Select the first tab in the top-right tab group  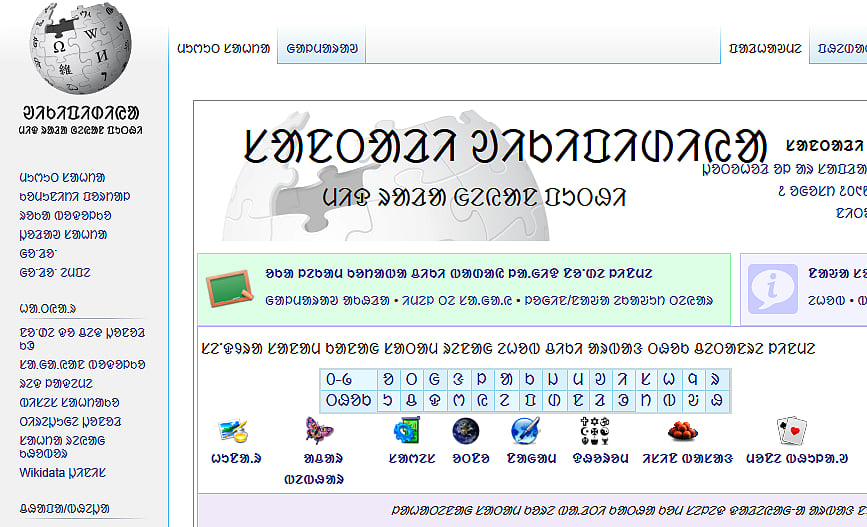click(765, 47)
